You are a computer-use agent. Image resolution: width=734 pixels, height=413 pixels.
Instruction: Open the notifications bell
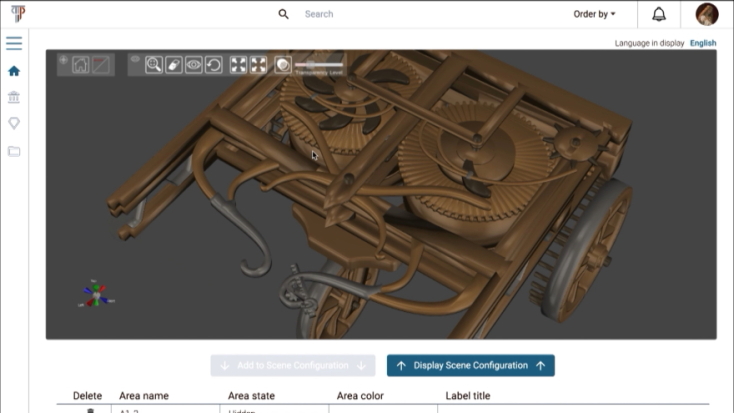659,14
